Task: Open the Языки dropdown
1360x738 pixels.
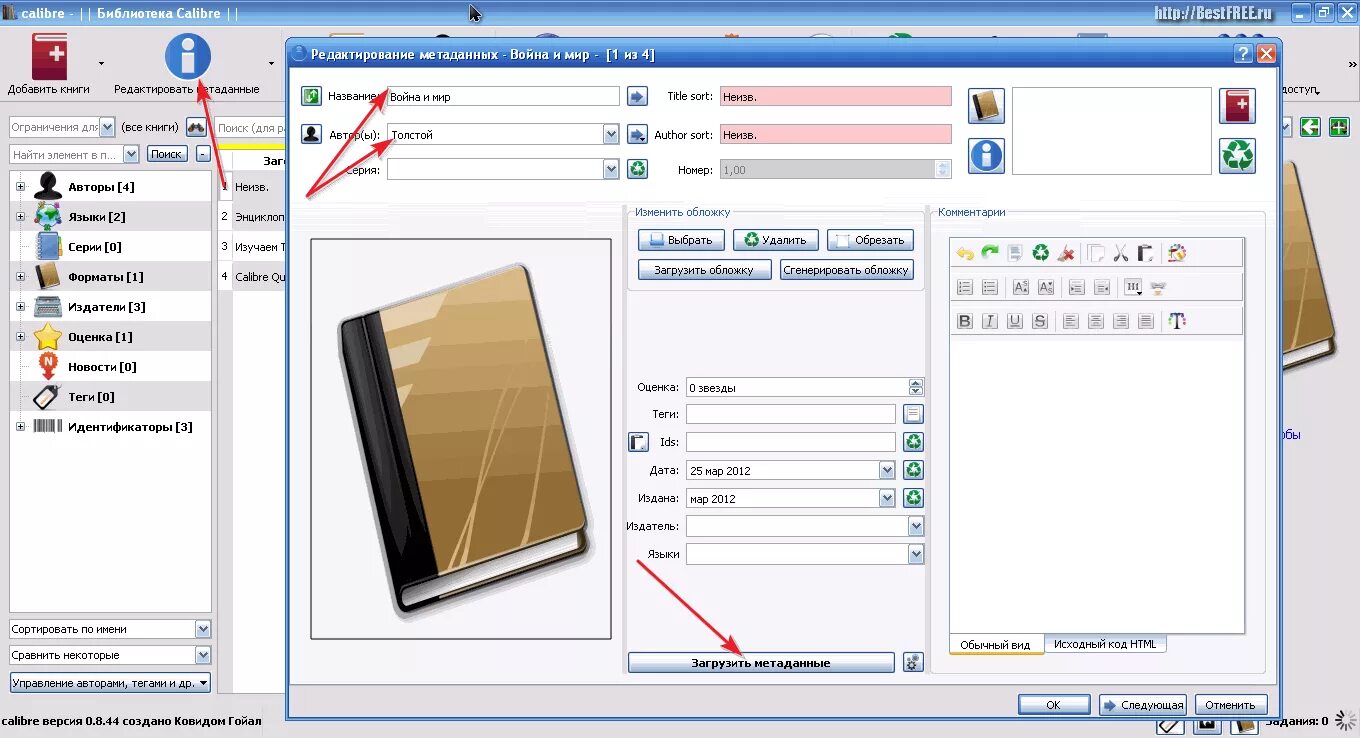Action: (x=915, y=554)
